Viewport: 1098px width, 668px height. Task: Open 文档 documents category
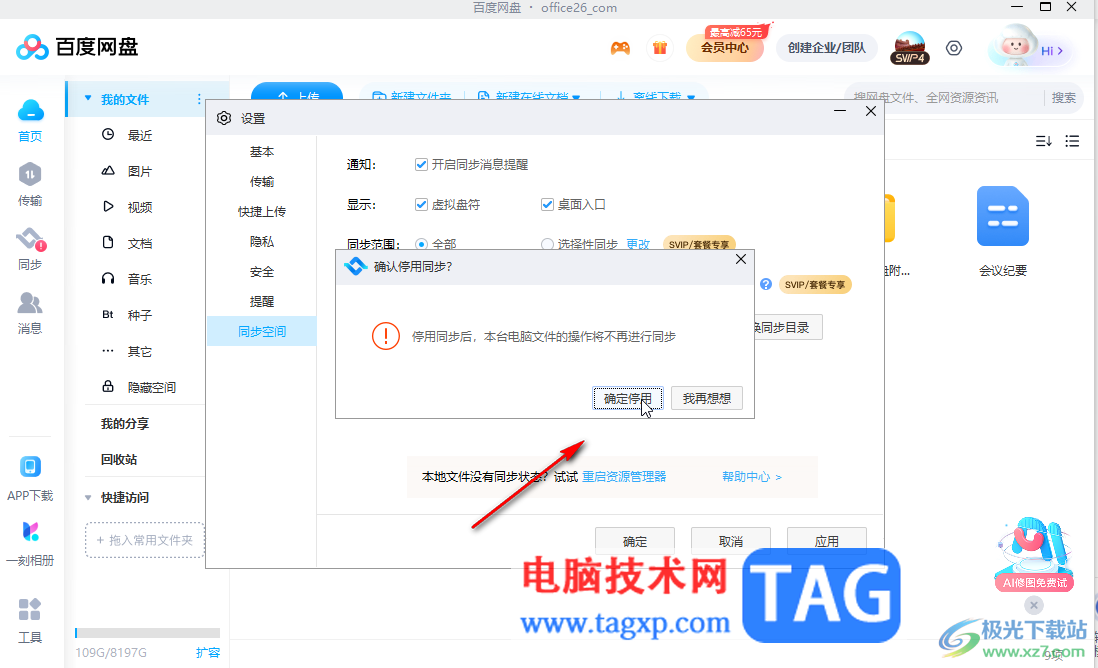(x=139, y=244)
